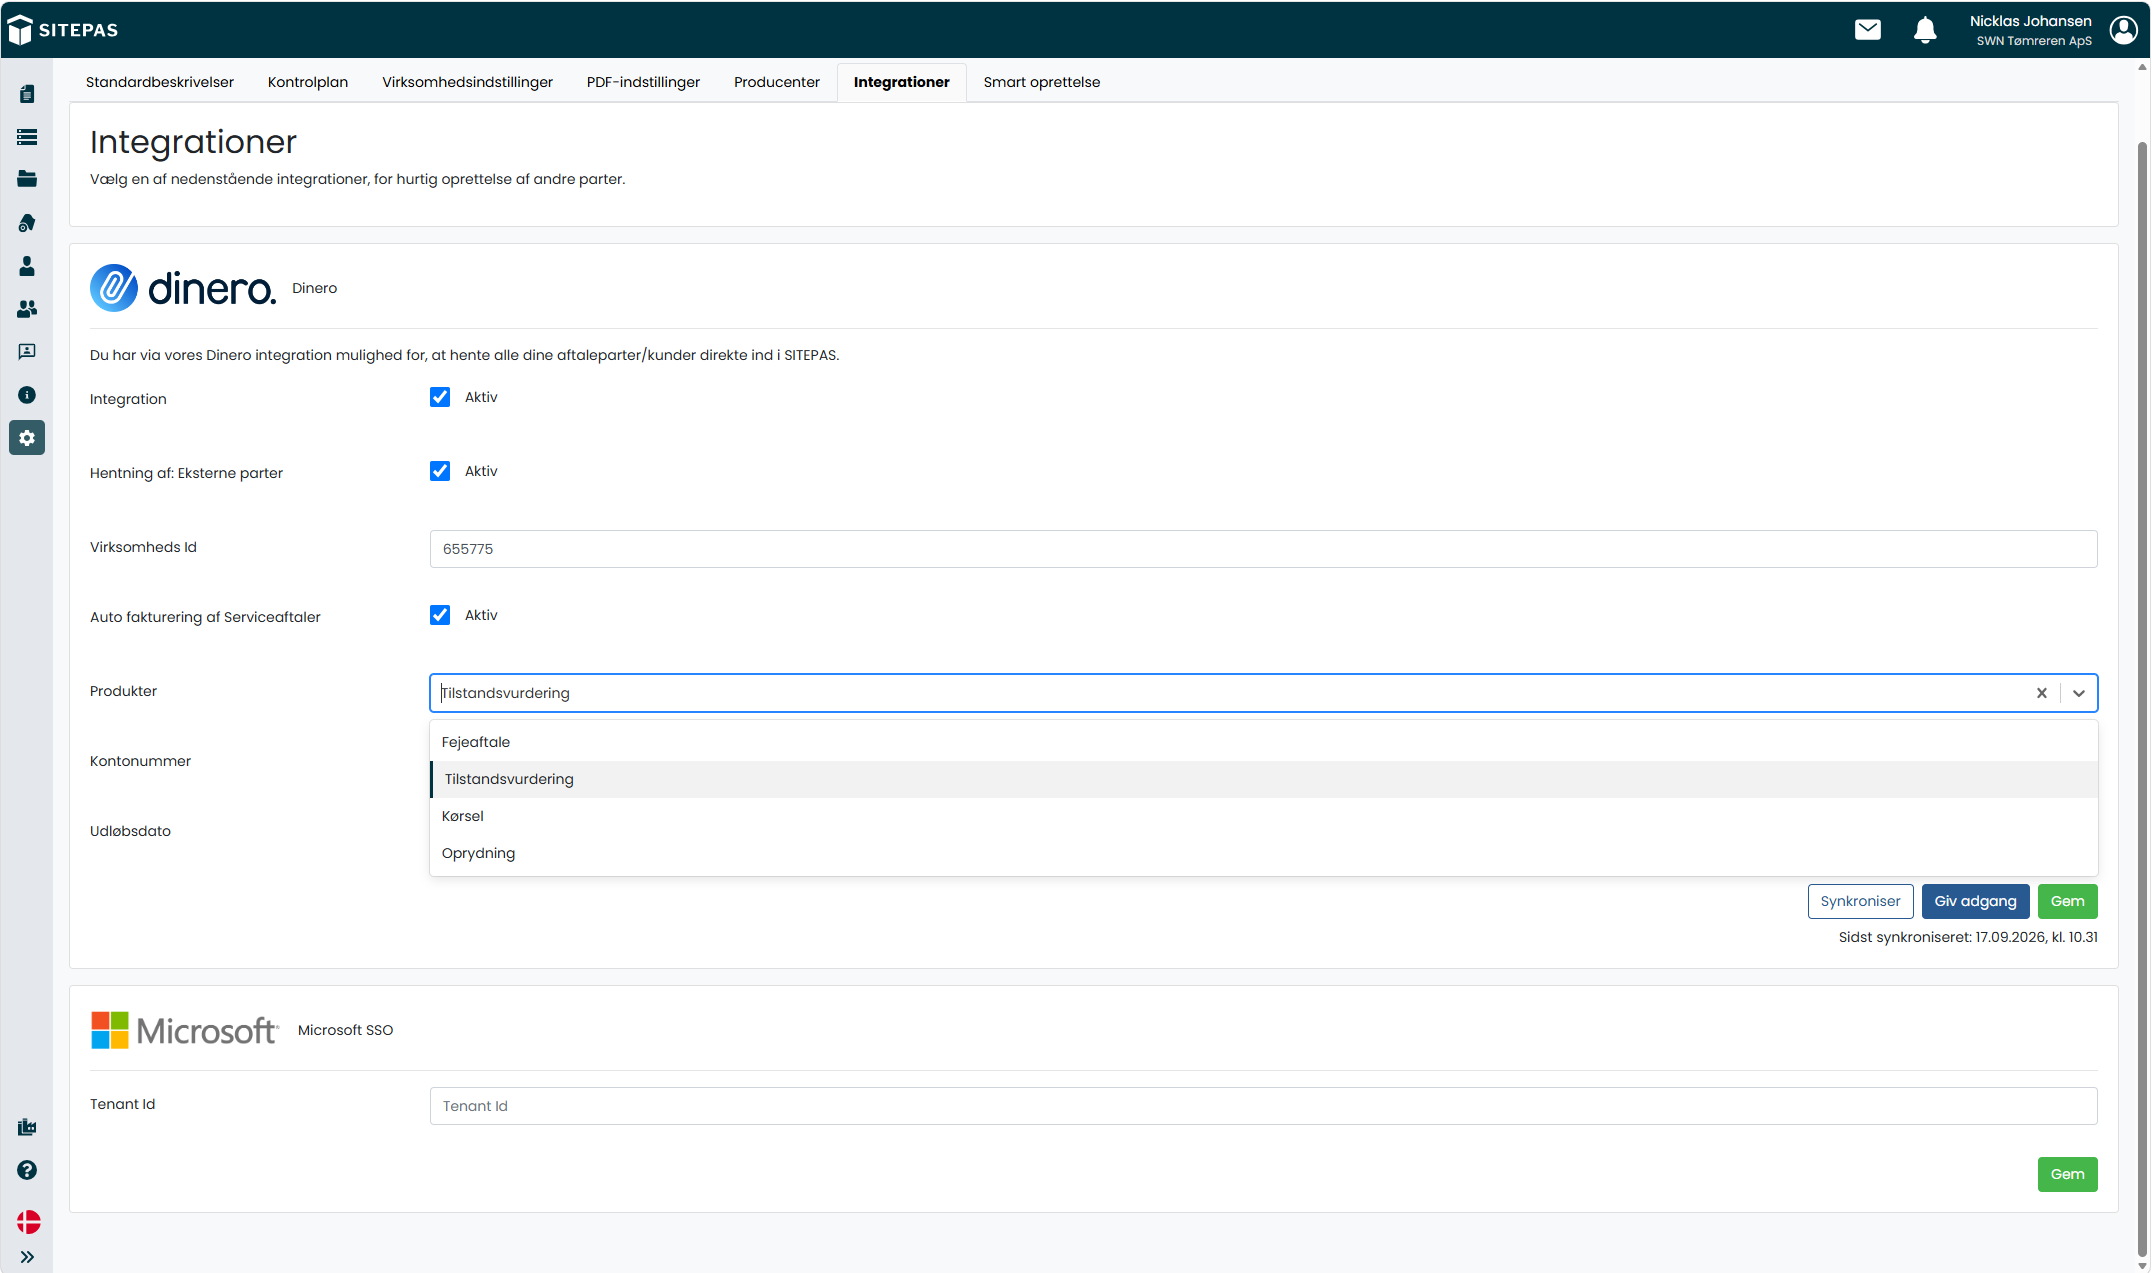Open notifications bell icon
This screenshot has width=2152, height=1273.
coord(1925,30)
